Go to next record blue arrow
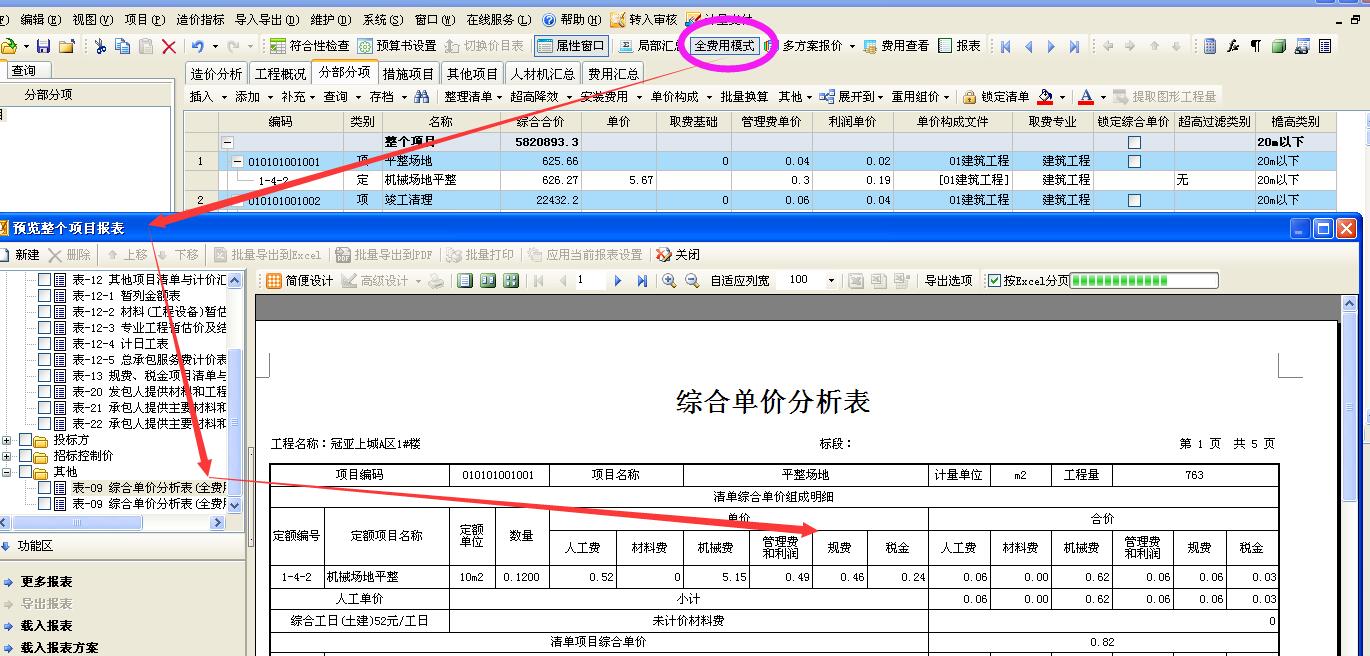 (x=1051, y=46)
